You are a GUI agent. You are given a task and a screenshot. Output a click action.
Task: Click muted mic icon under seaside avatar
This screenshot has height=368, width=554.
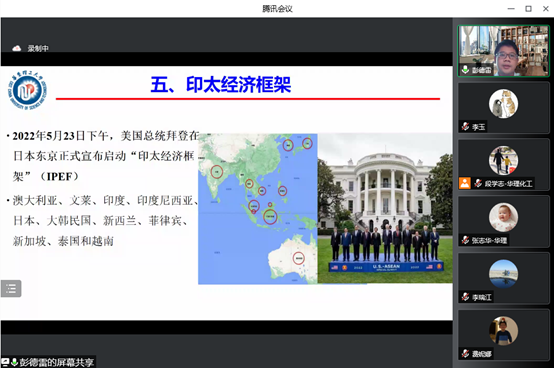(x=465, y=297)
